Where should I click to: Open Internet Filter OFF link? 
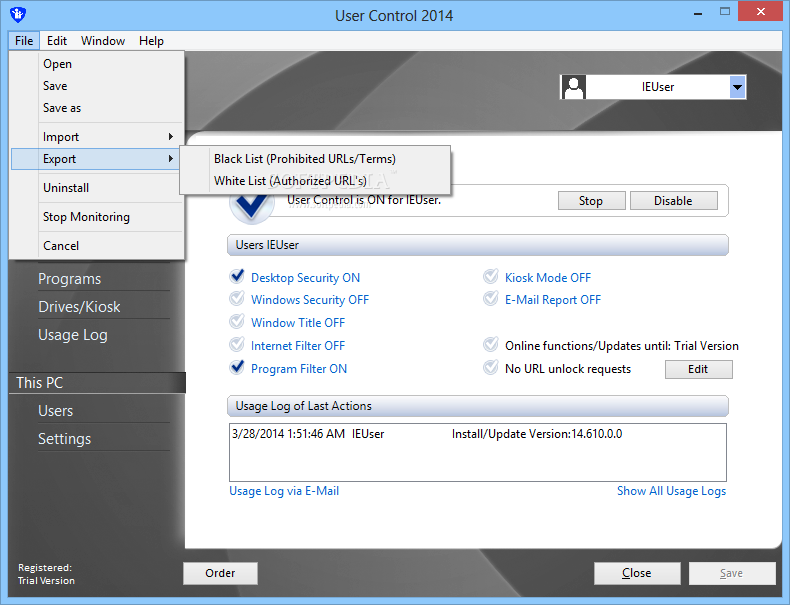tap(298, 346)
